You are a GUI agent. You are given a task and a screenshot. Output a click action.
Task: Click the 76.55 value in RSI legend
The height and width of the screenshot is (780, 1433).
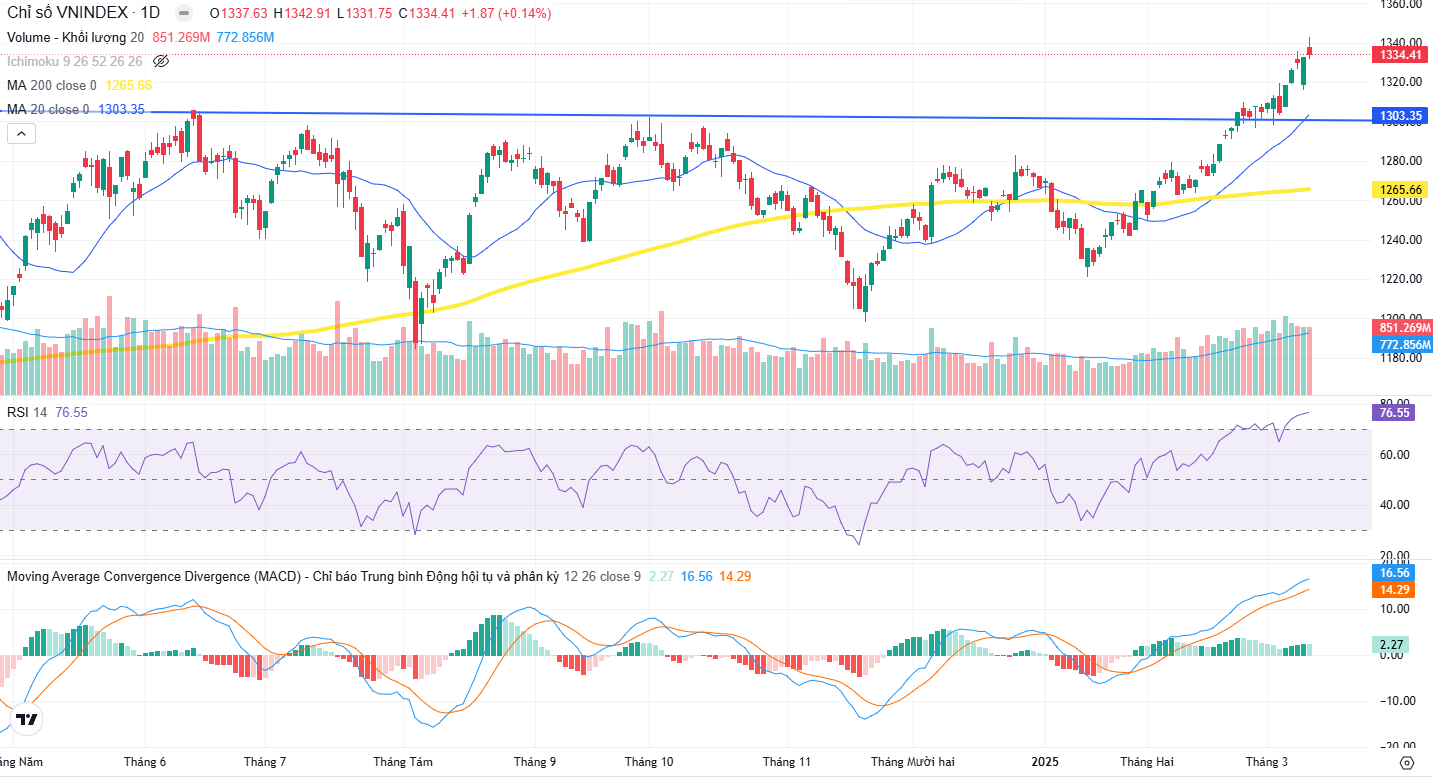tap(71, 412)
